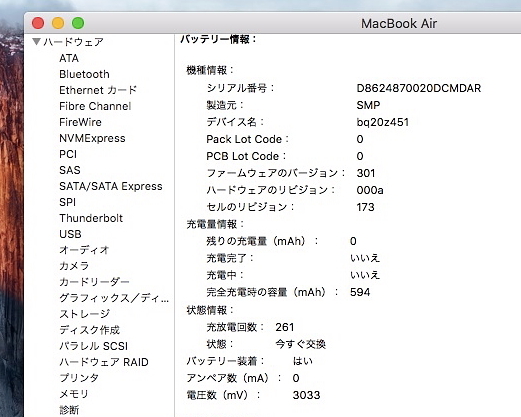Collapse the ハードウェア tree section
Viewport: 521px width, 417px height.
pyautogui.click(x=37, y=42)
